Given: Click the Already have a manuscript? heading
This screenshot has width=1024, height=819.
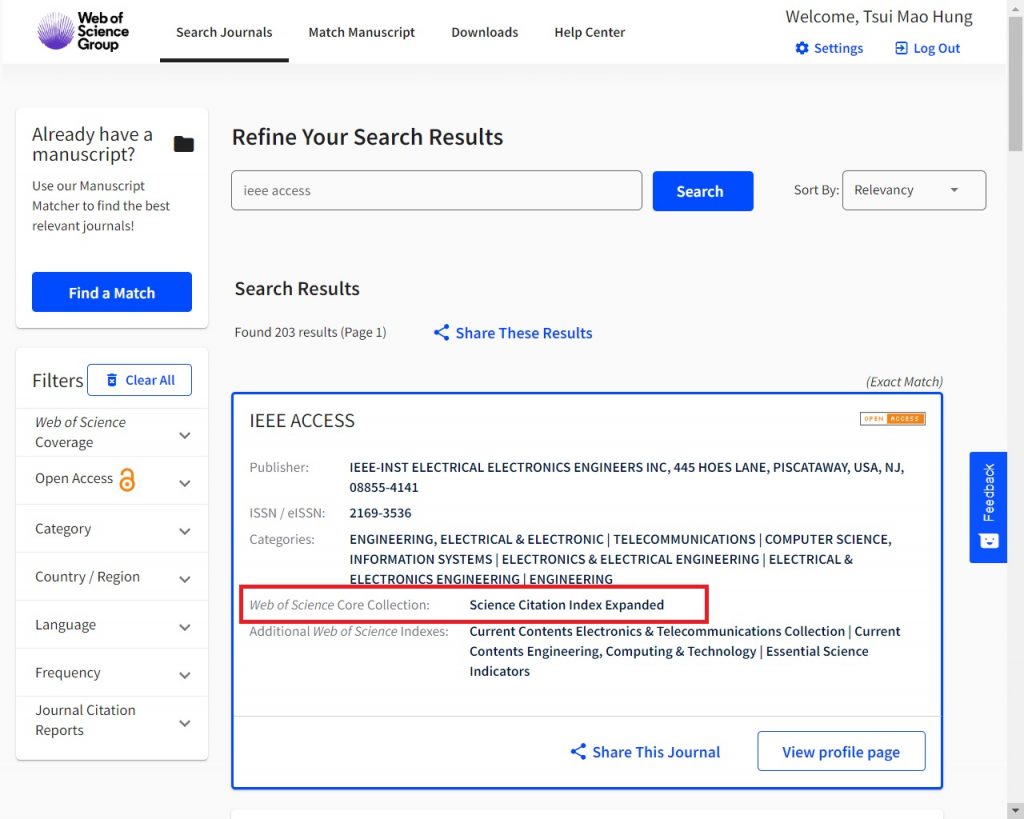Looking at the screenshot, I should pyautogui.click(x=92, y=144).
